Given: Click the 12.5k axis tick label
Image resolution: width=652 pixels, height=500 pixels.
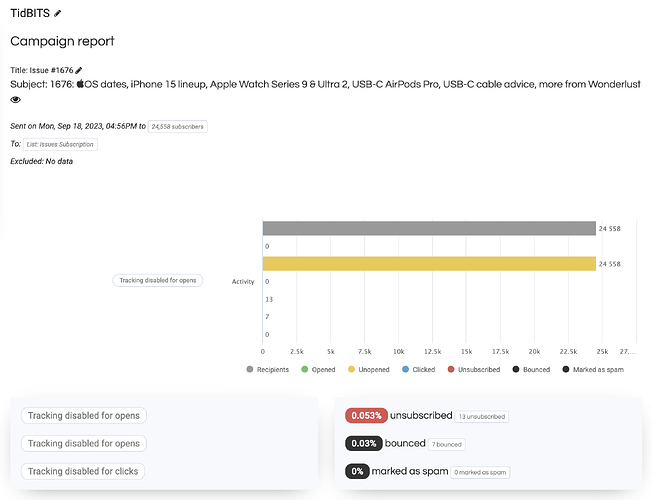Looking at the screenshot, I should tap(432, 351).
